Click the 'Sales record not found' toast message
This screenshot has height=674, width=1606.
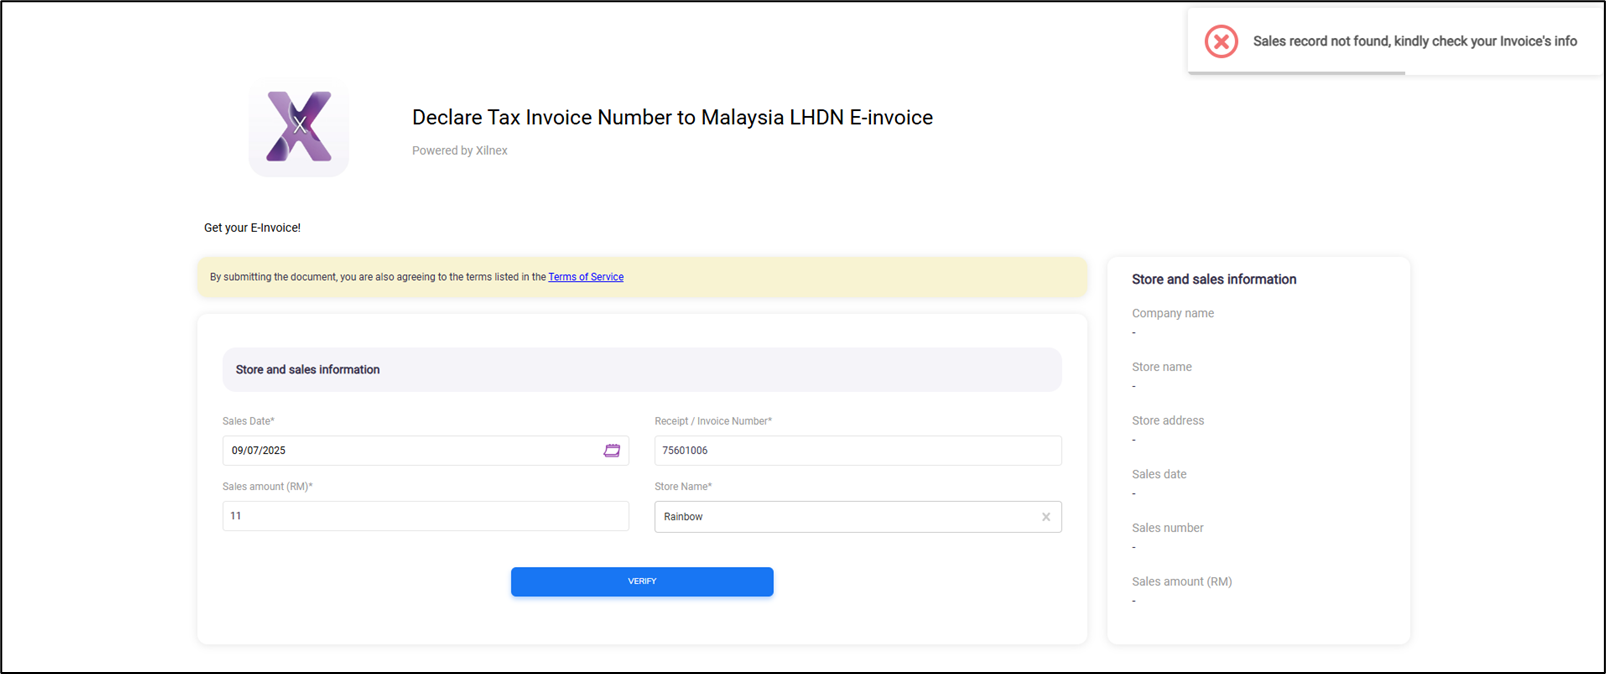click(1414, 42)
